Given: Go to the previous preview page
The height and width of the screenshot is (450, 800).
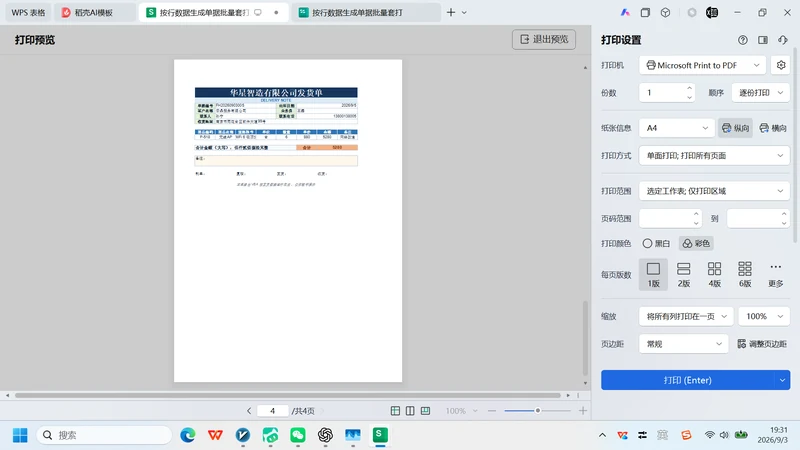Looking at the screenshot, I should pos(249,411).
